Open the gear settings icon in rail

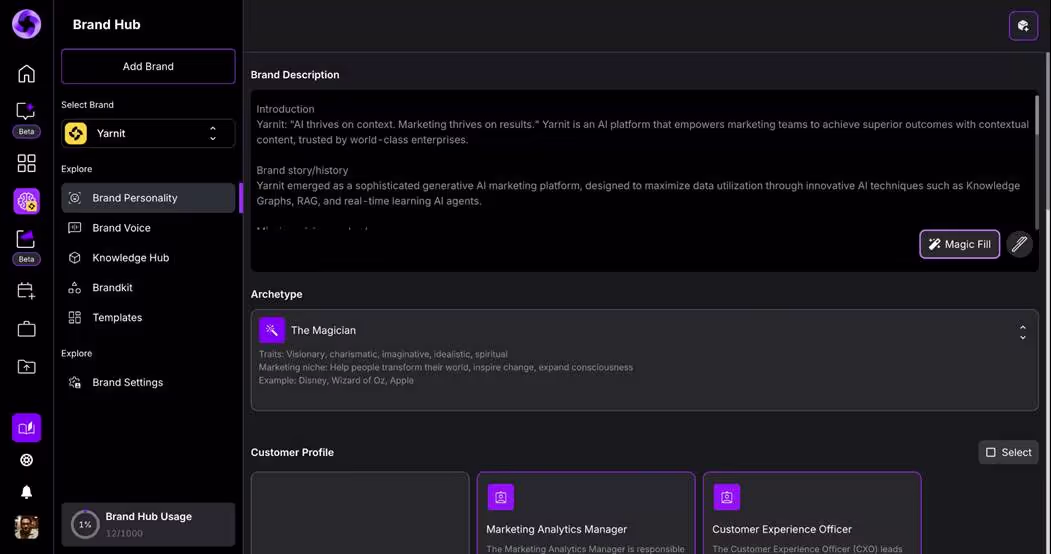[26, 460]
